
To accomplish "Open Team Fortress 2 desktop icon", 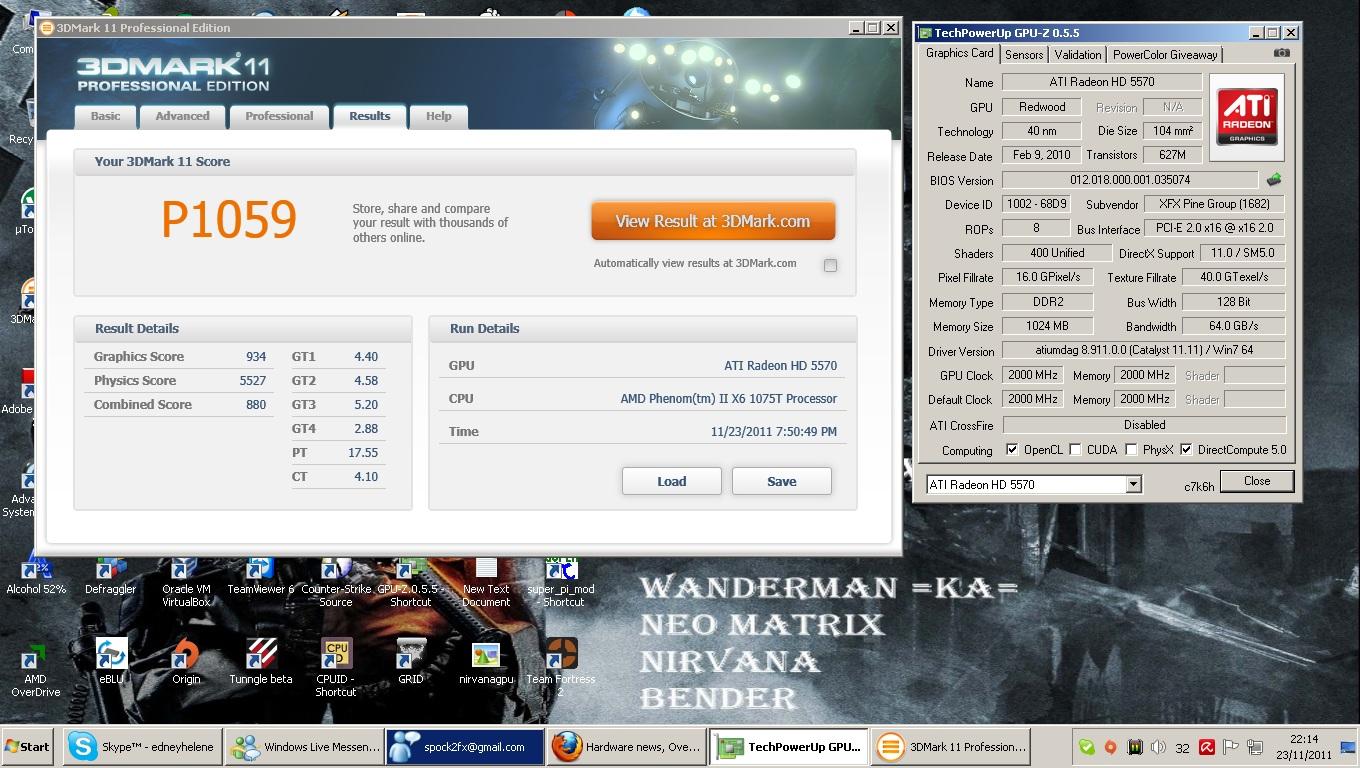I will click(561, 668).
